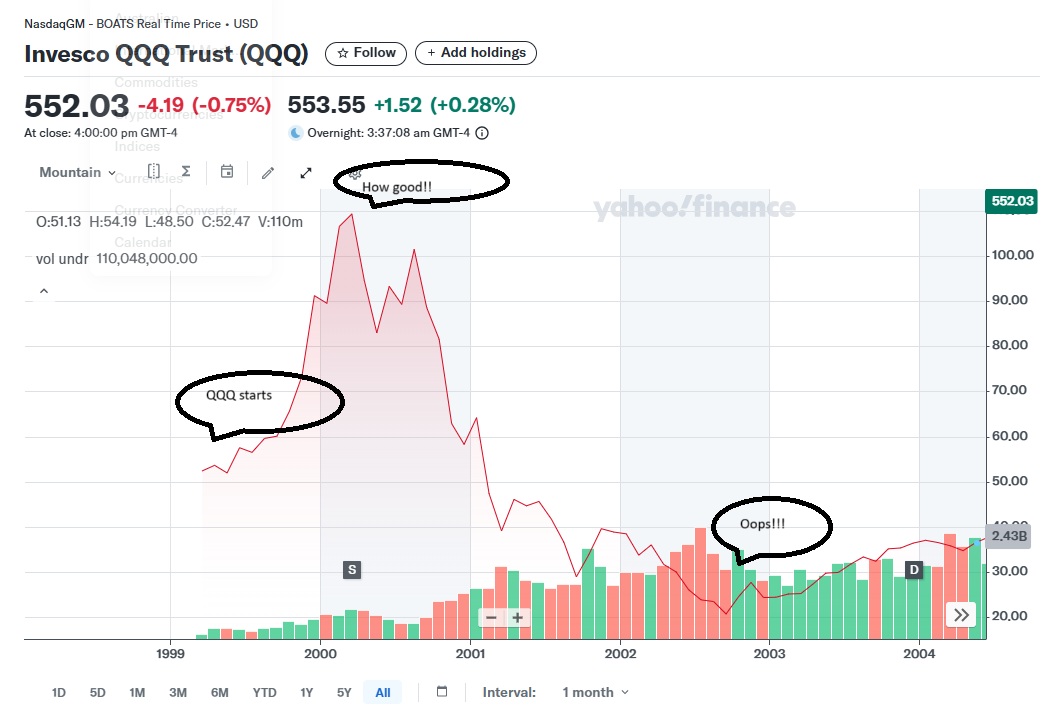Expand chart to full screen
This screenshot has width=1057, height=715.
coord(306,173)
